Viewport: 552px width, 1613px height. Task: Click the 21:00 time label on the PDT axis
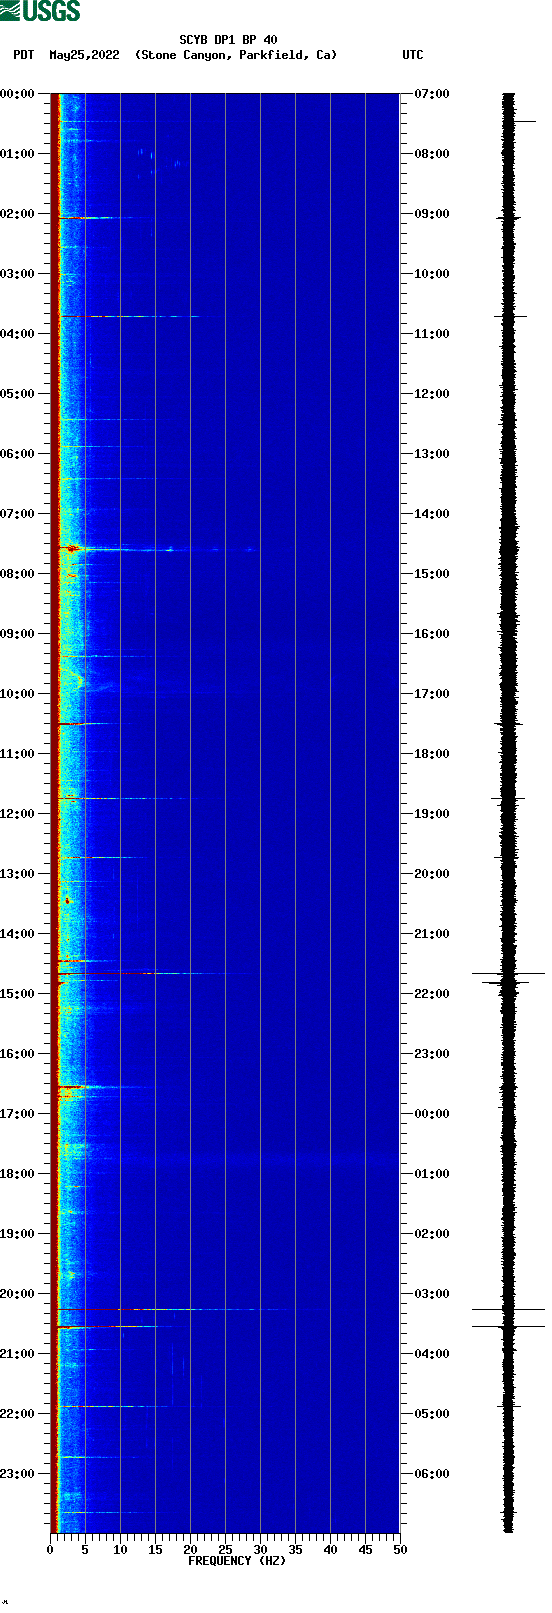click(18, 1354)
